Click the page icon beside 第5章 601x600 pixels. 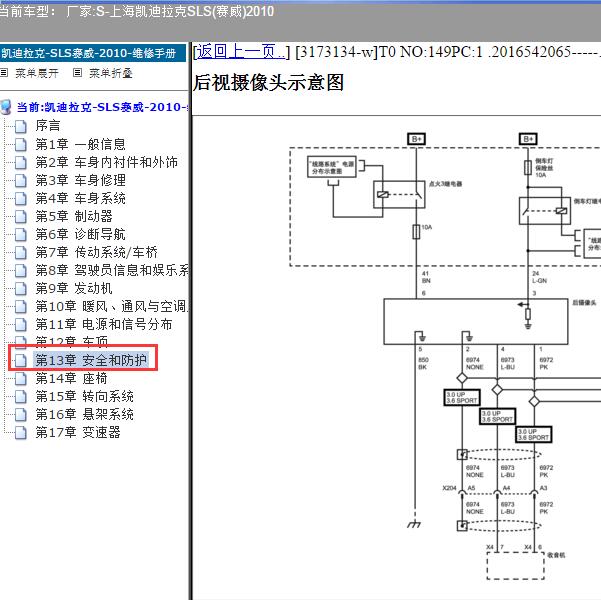[21, 217]
